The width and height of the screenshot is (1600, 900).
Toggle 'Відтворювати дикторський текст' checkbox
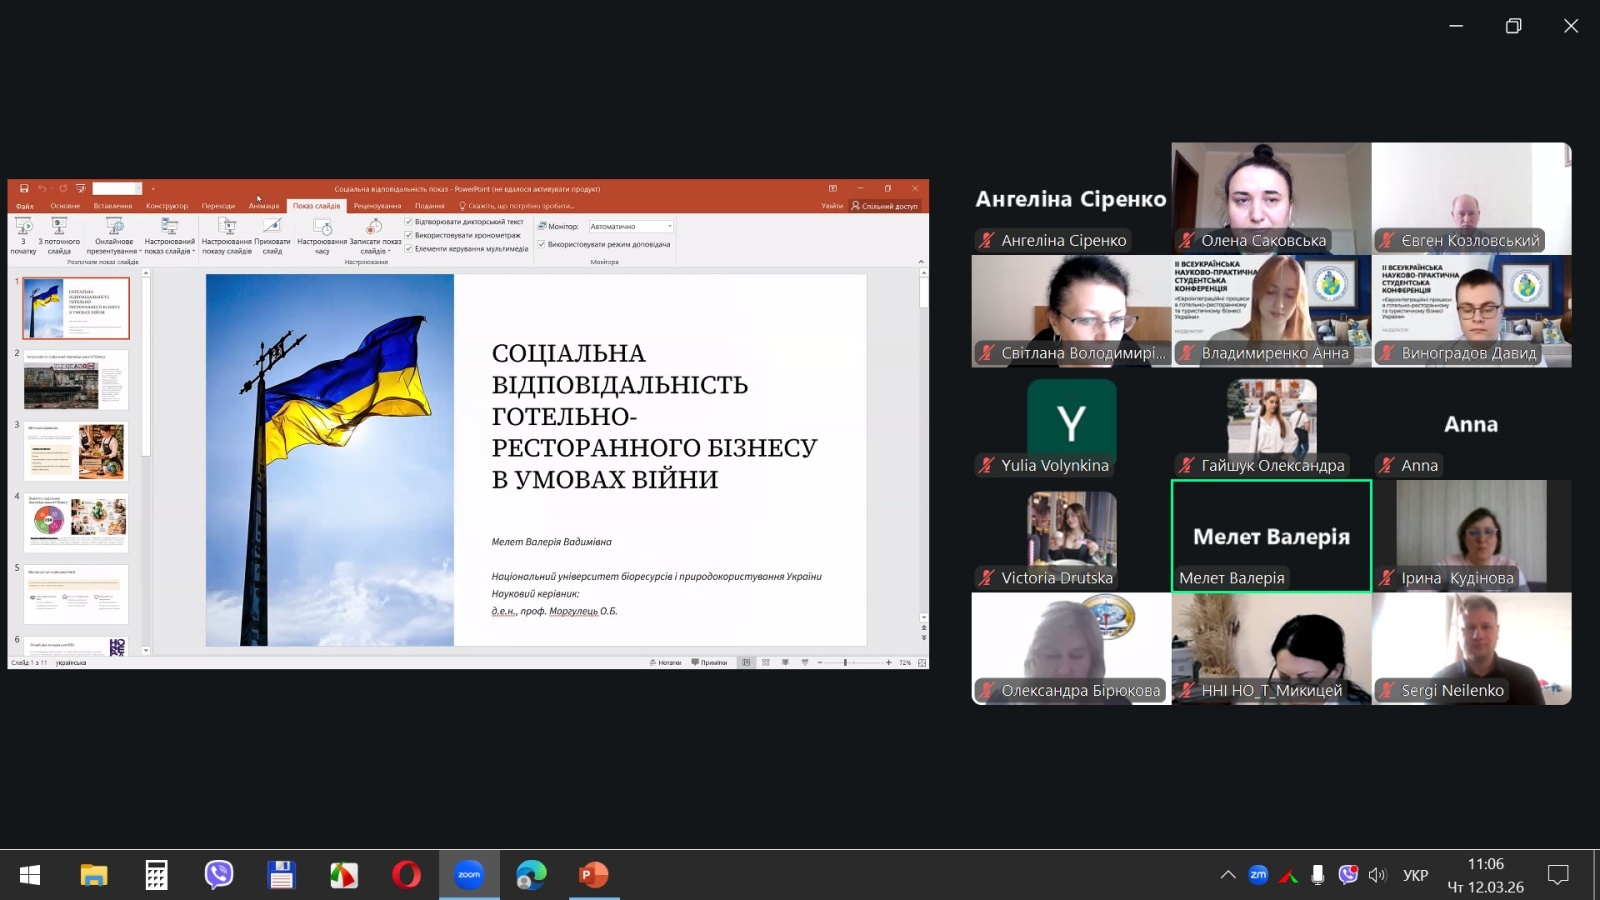(409, 222)
